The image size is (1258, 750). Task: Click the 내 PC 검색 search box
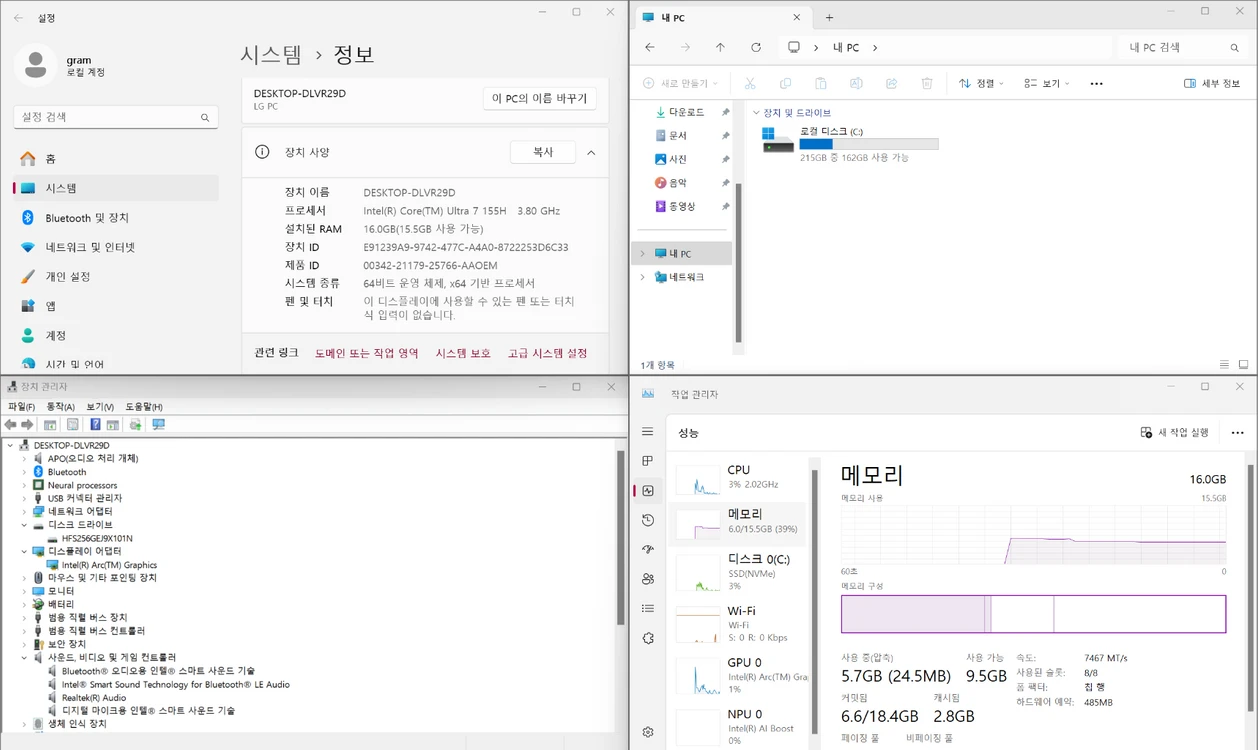tap(1184, 47)
